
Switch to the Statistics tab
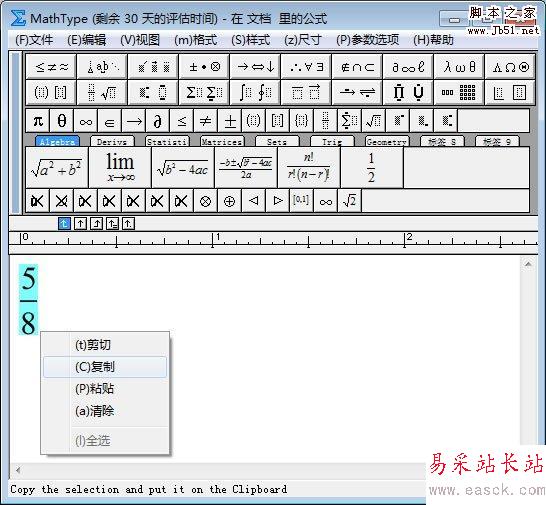167,141
